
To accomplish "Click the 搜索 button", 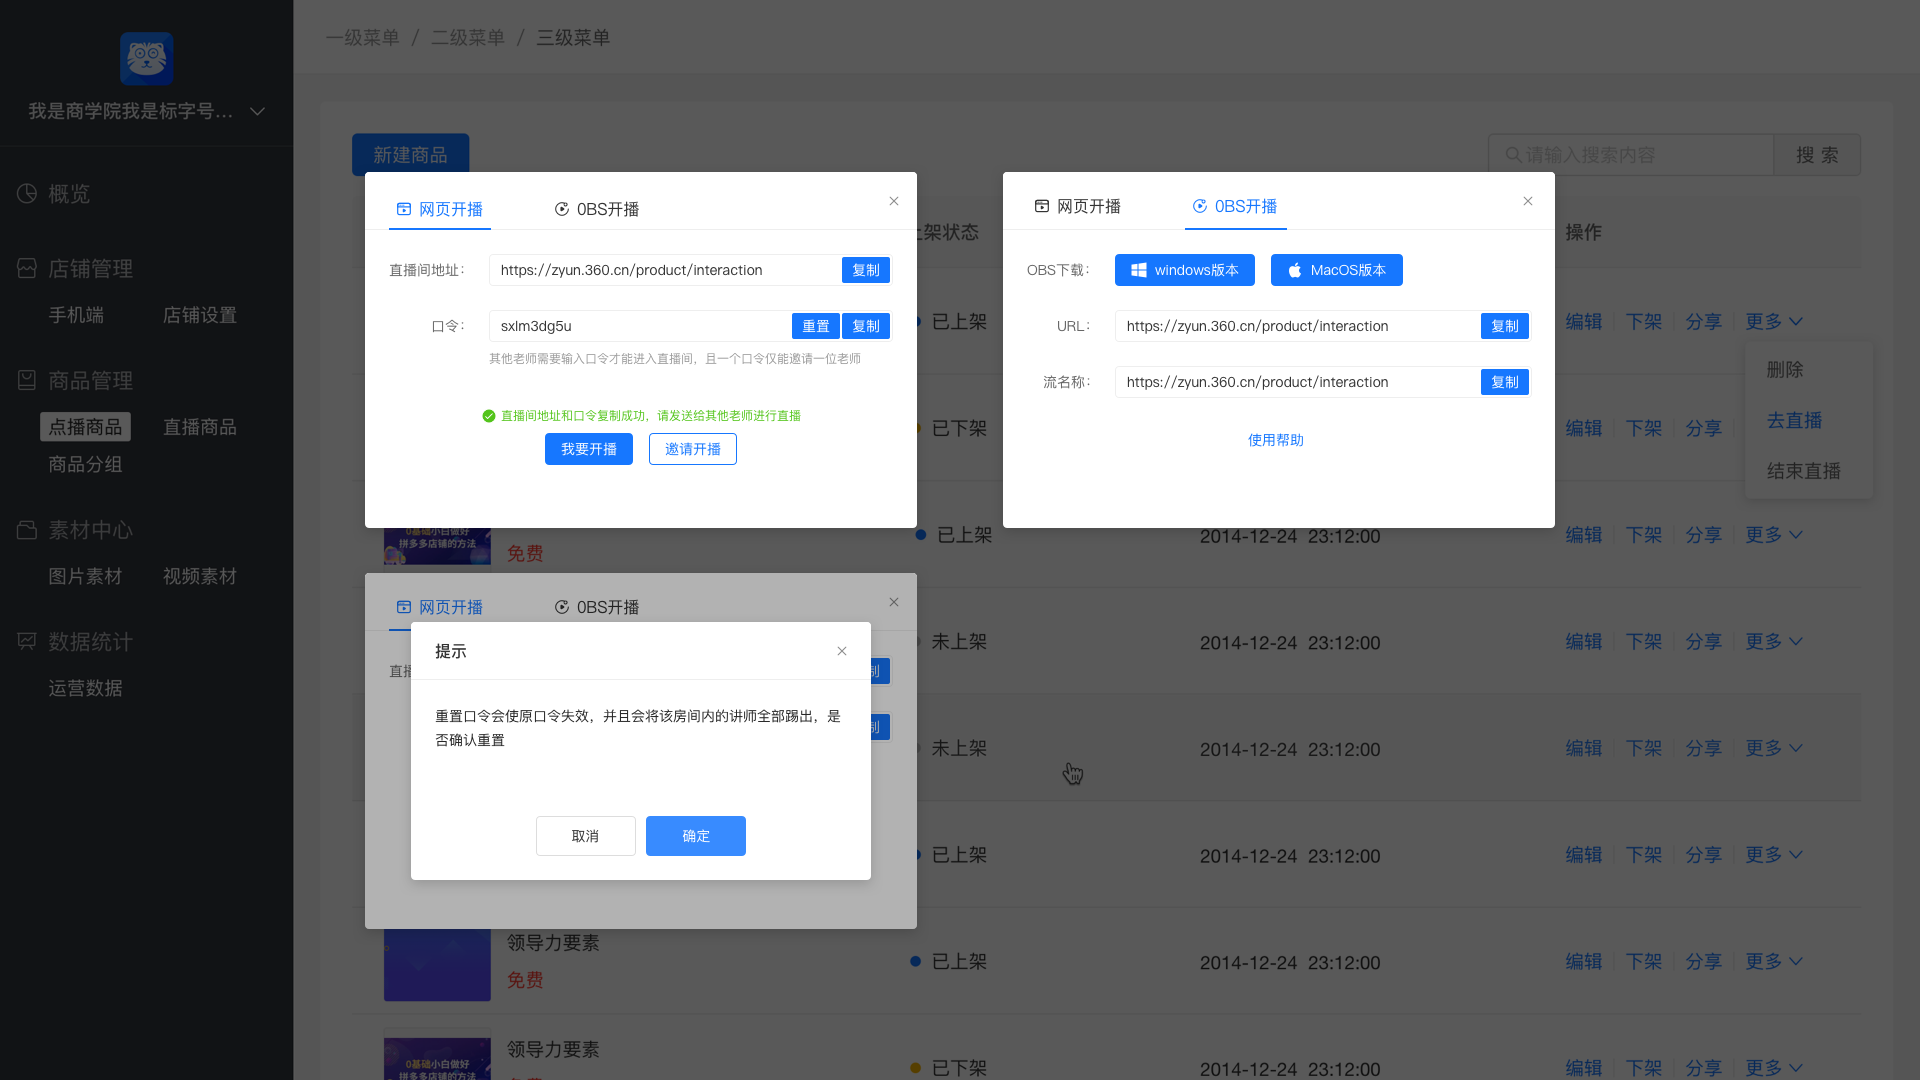I will tap(1817, 155).
